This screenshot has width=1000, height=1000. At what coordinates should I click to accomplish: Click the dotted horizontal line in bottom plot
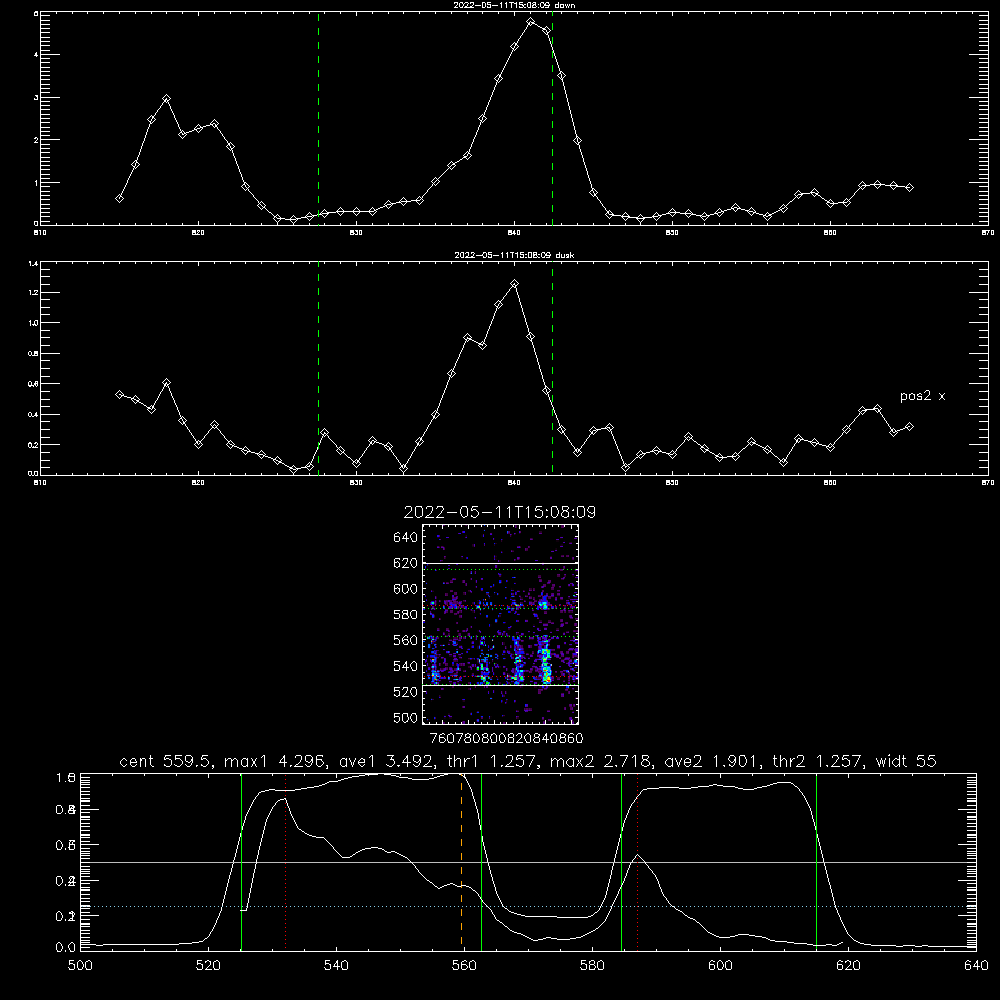click(528, 906)
